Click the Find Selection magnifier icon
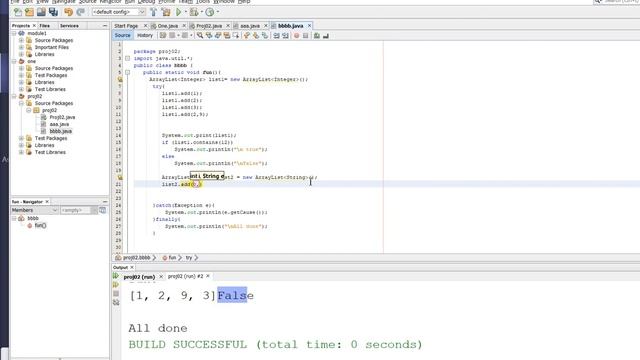 click(x=200, y=36)
